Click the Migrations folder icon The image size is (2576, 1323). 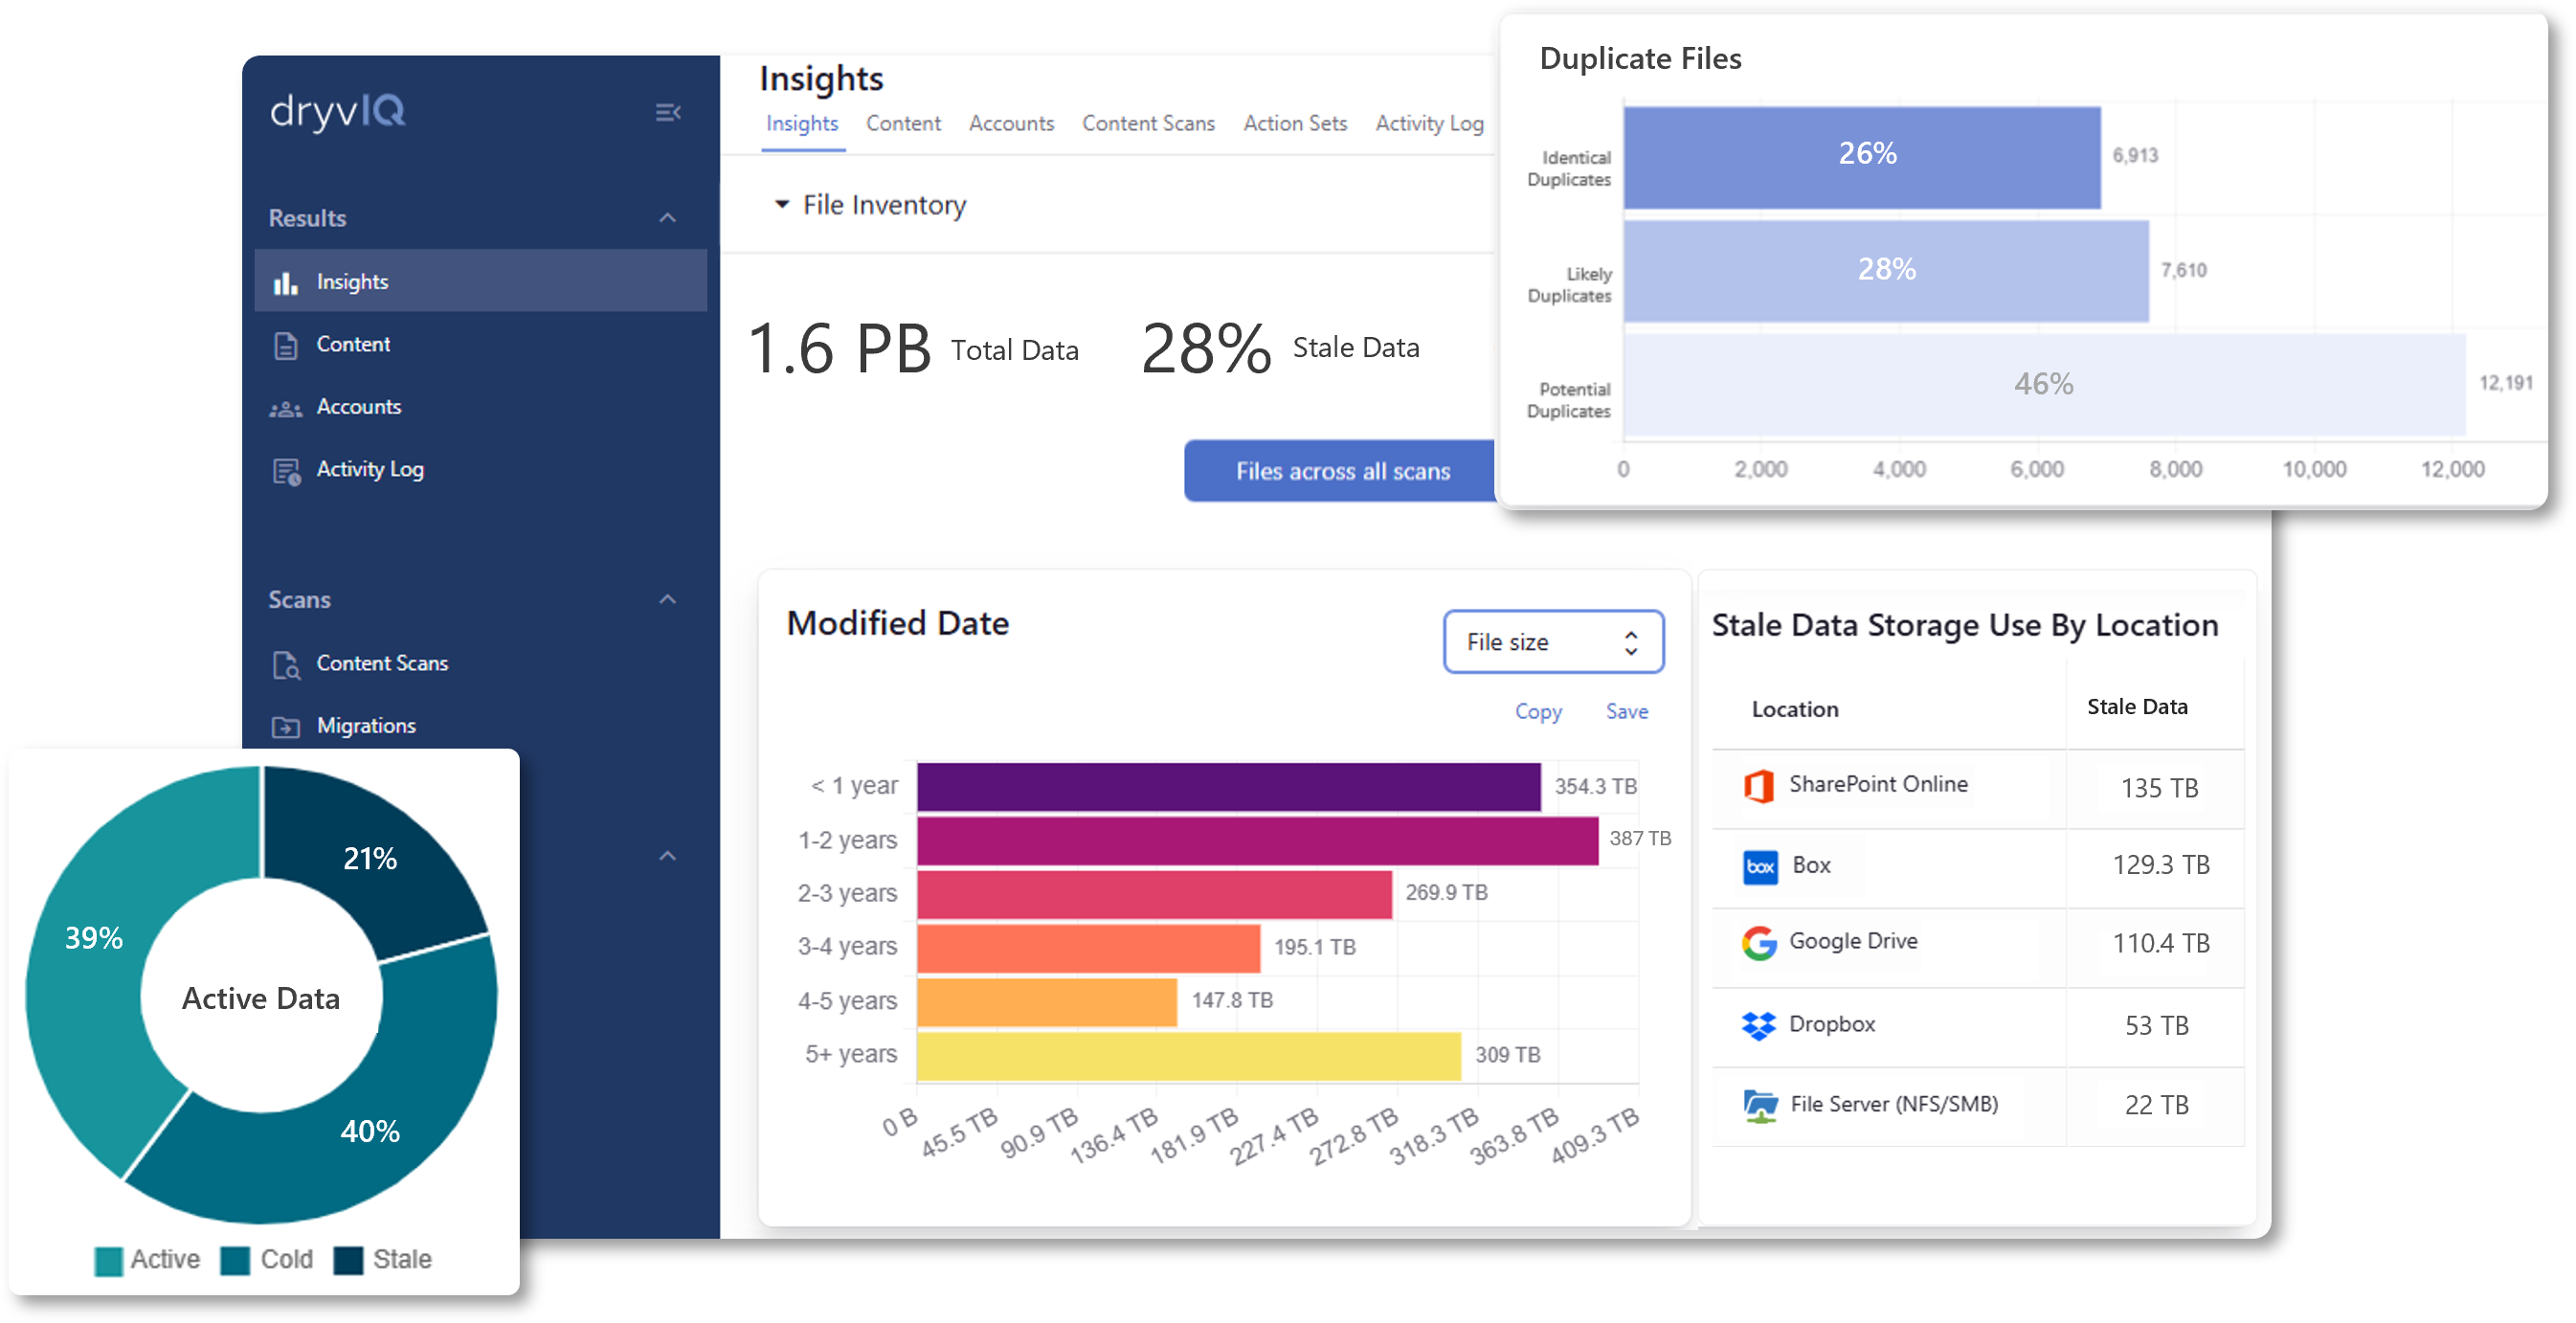[x=286, y=727]
